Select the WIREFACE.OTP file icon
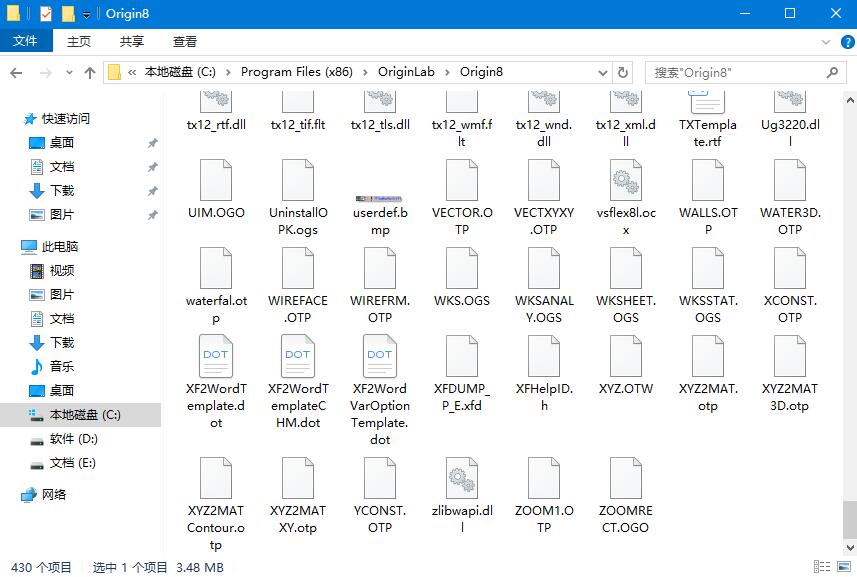This screenshot has height=577, width=857. coord(298,268)
